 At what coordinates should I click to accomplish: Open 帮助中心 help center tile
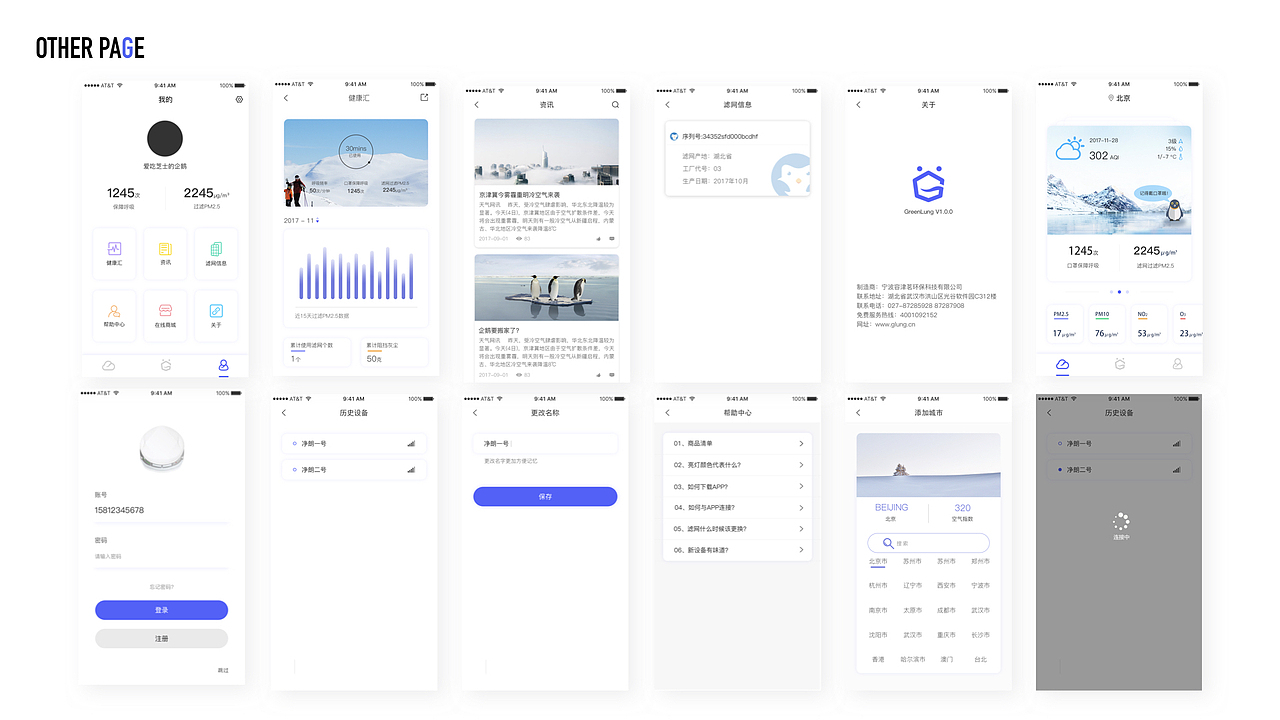pos(114,316)
